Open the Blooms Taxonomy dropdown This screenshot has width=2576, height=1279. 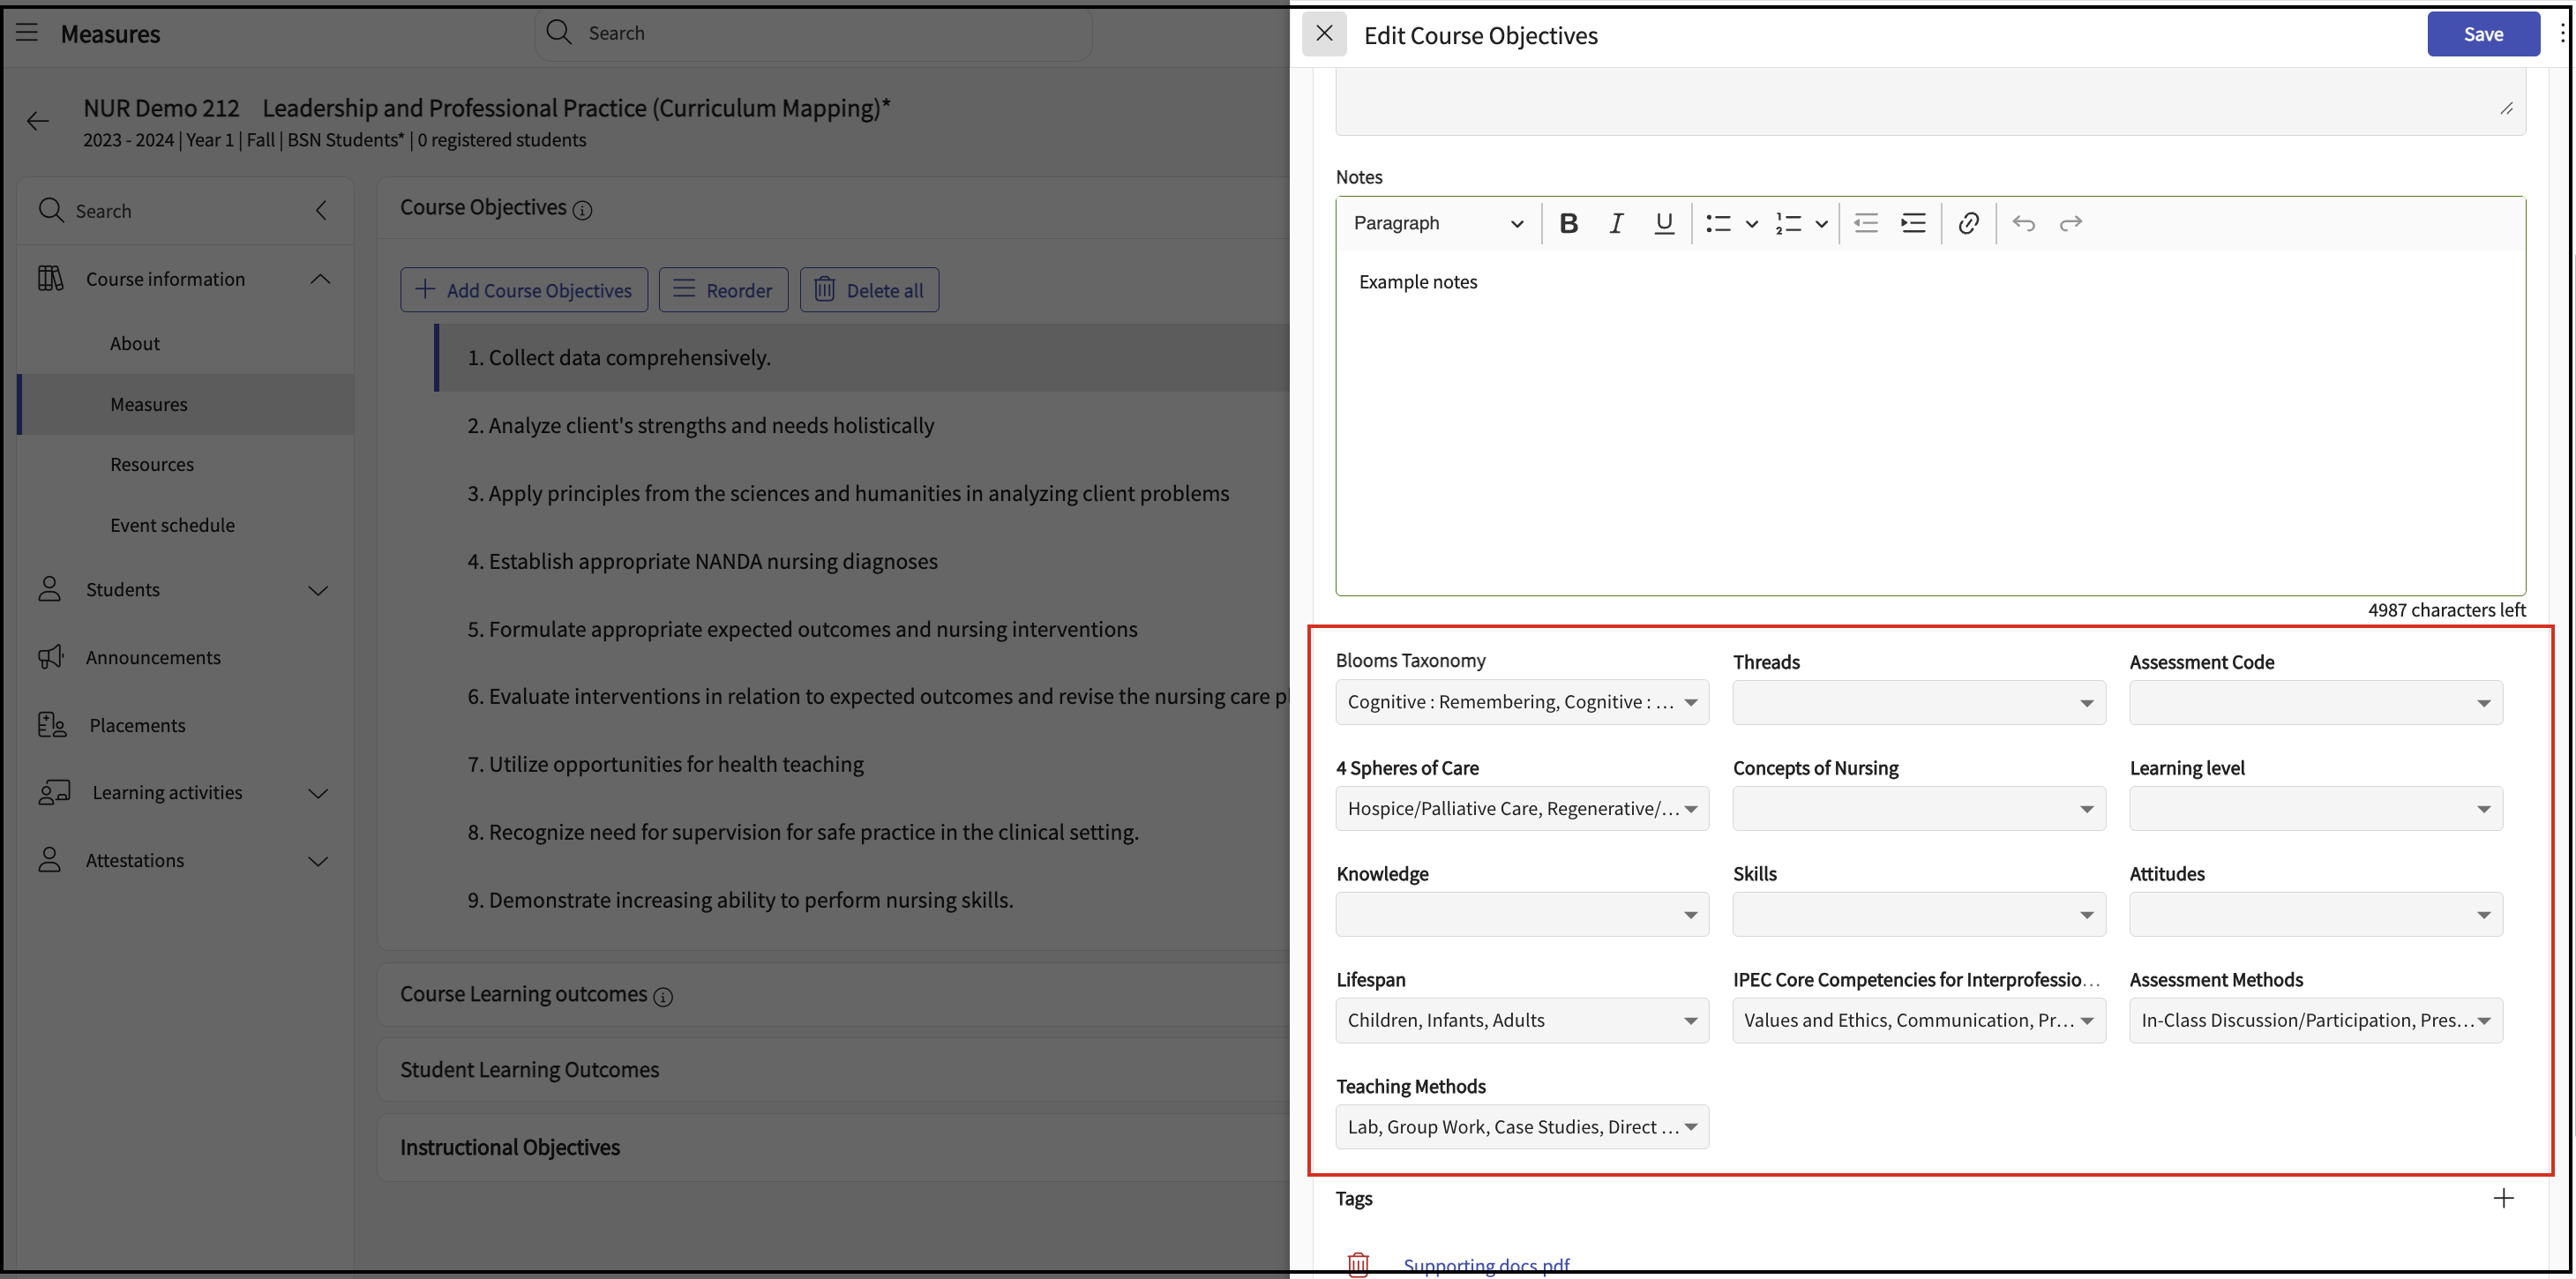(1521, 702)
